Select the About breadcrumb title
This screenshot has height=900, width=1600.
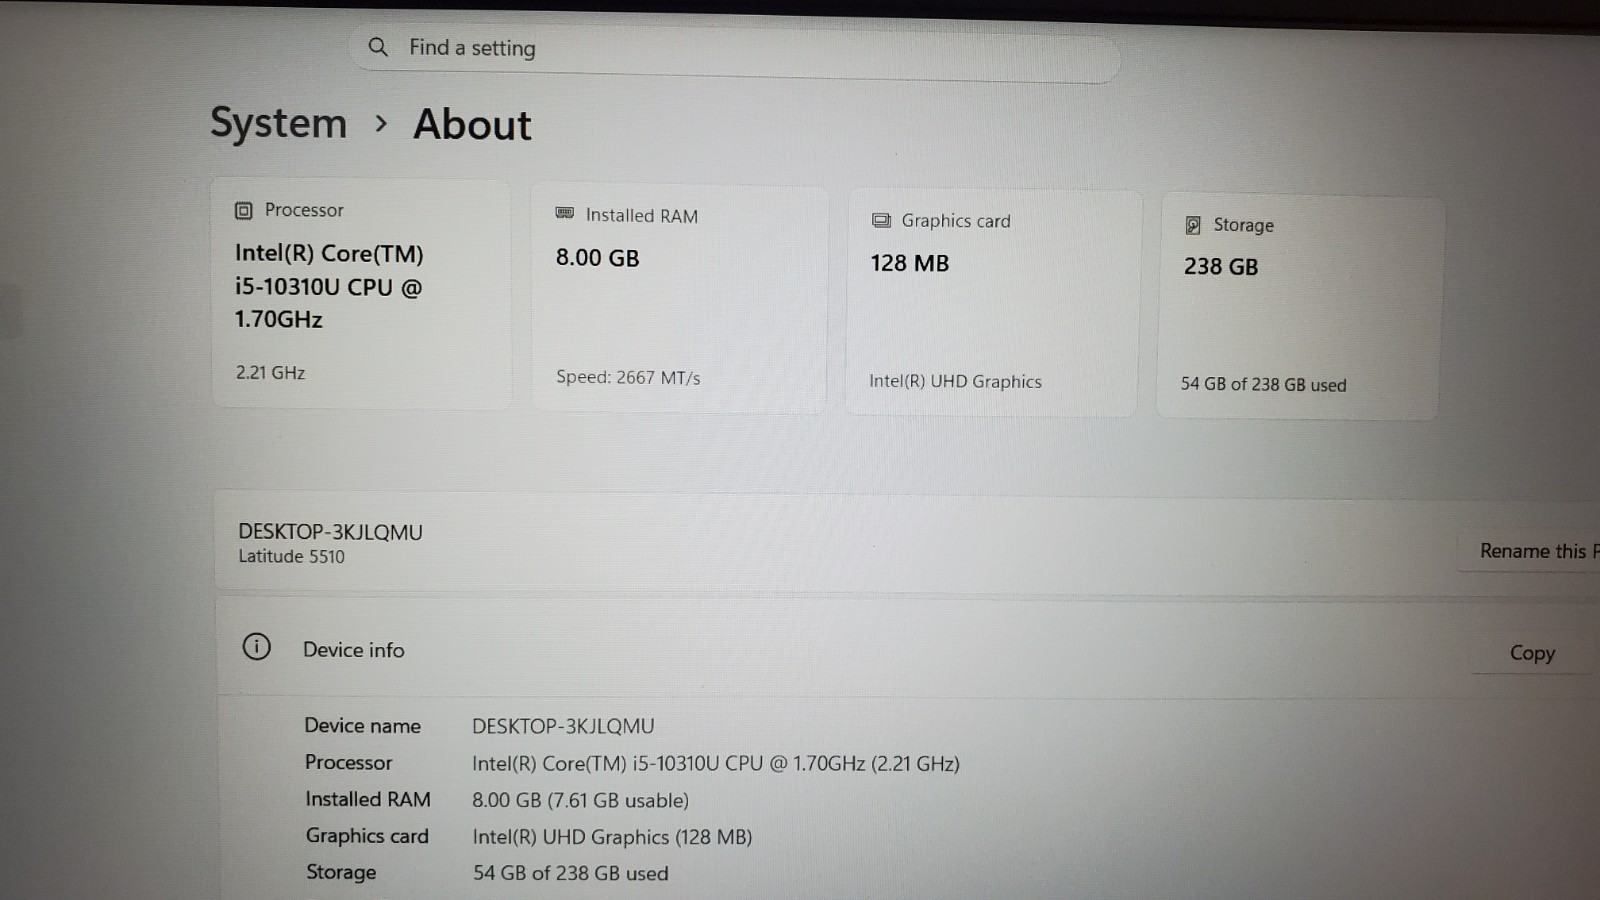tap(472, 125)
